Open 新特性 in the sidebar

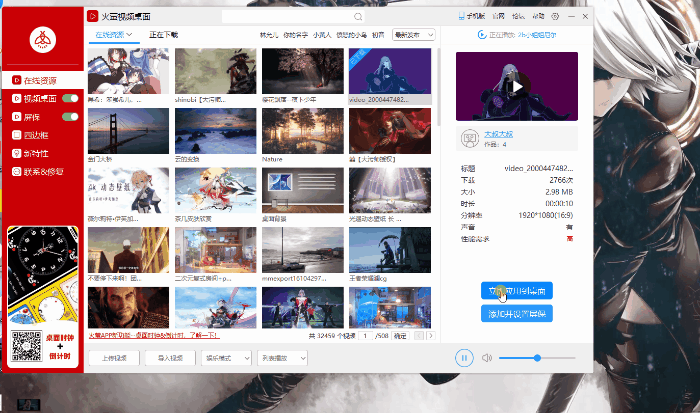[x=36, y=153]
